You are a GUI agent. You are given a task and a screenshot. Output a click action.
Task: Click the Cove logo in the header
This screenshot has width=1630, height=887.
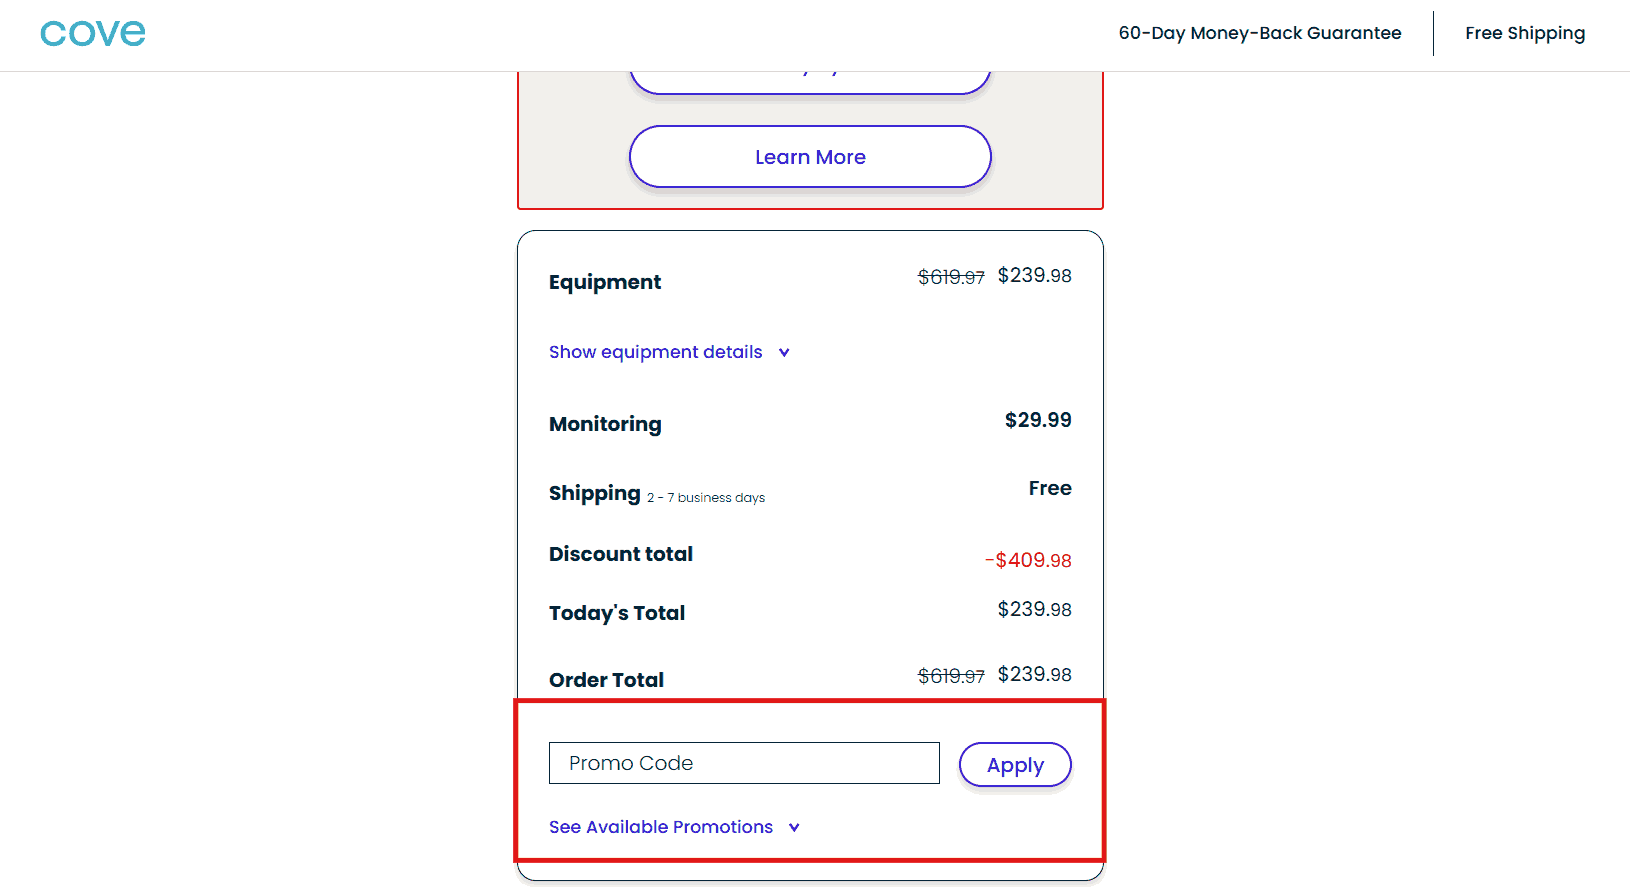[93, 33]
